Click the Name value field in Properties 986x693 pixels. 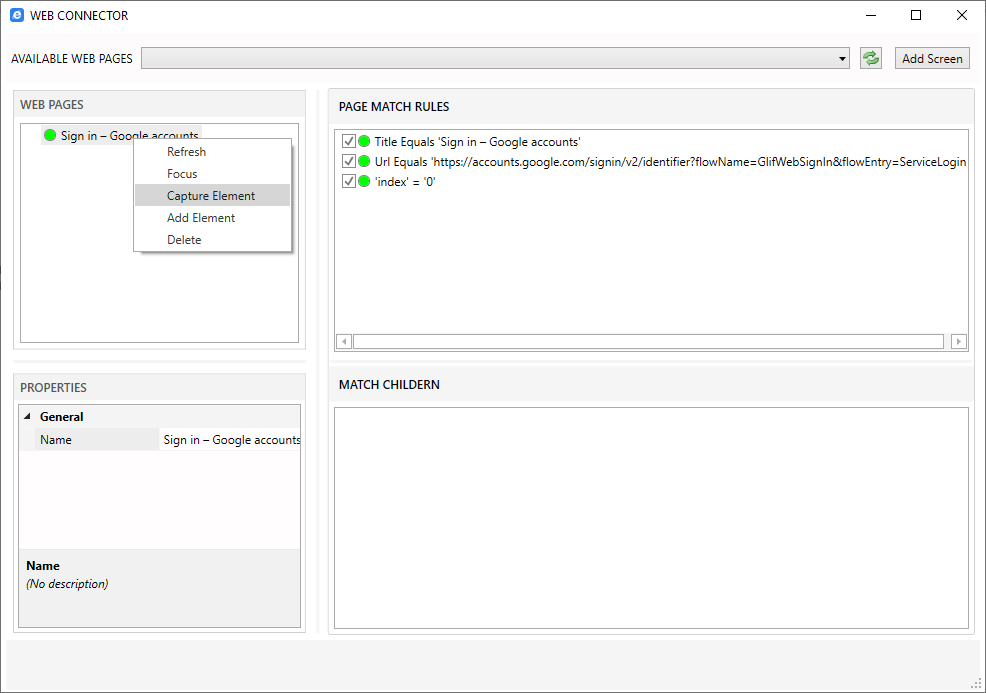230,439
